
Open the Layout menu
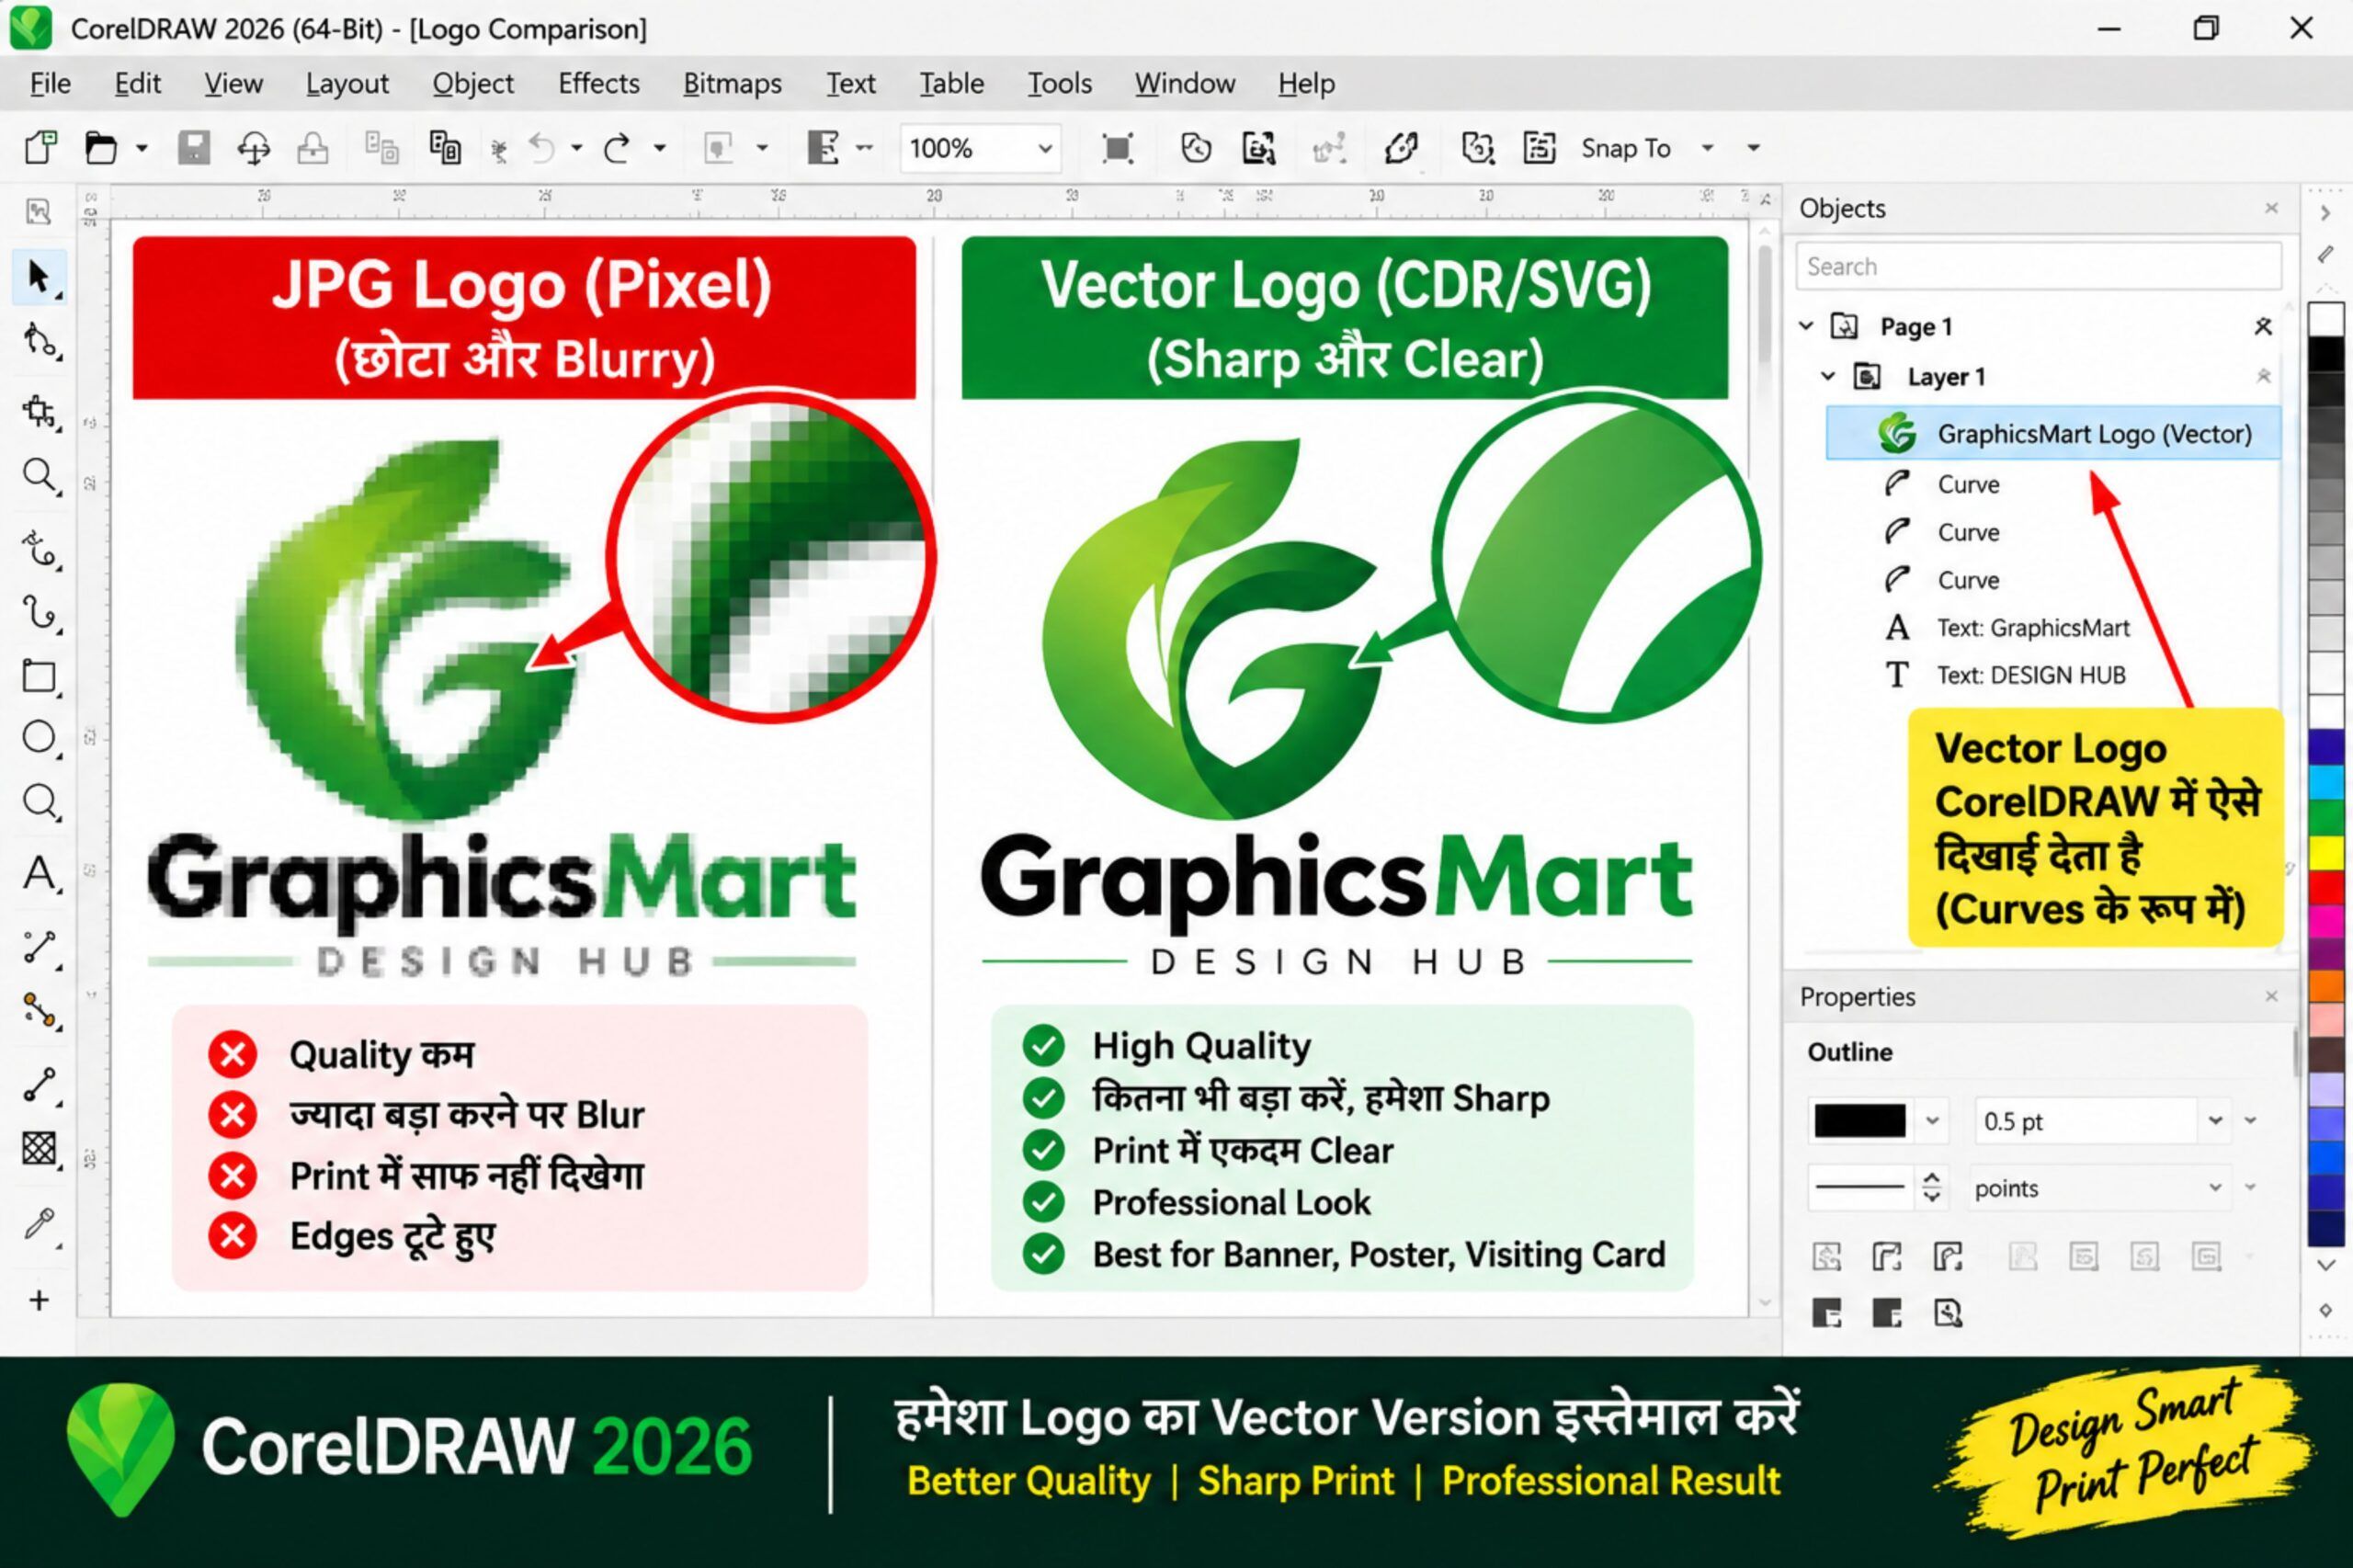(x=347, y=84)
